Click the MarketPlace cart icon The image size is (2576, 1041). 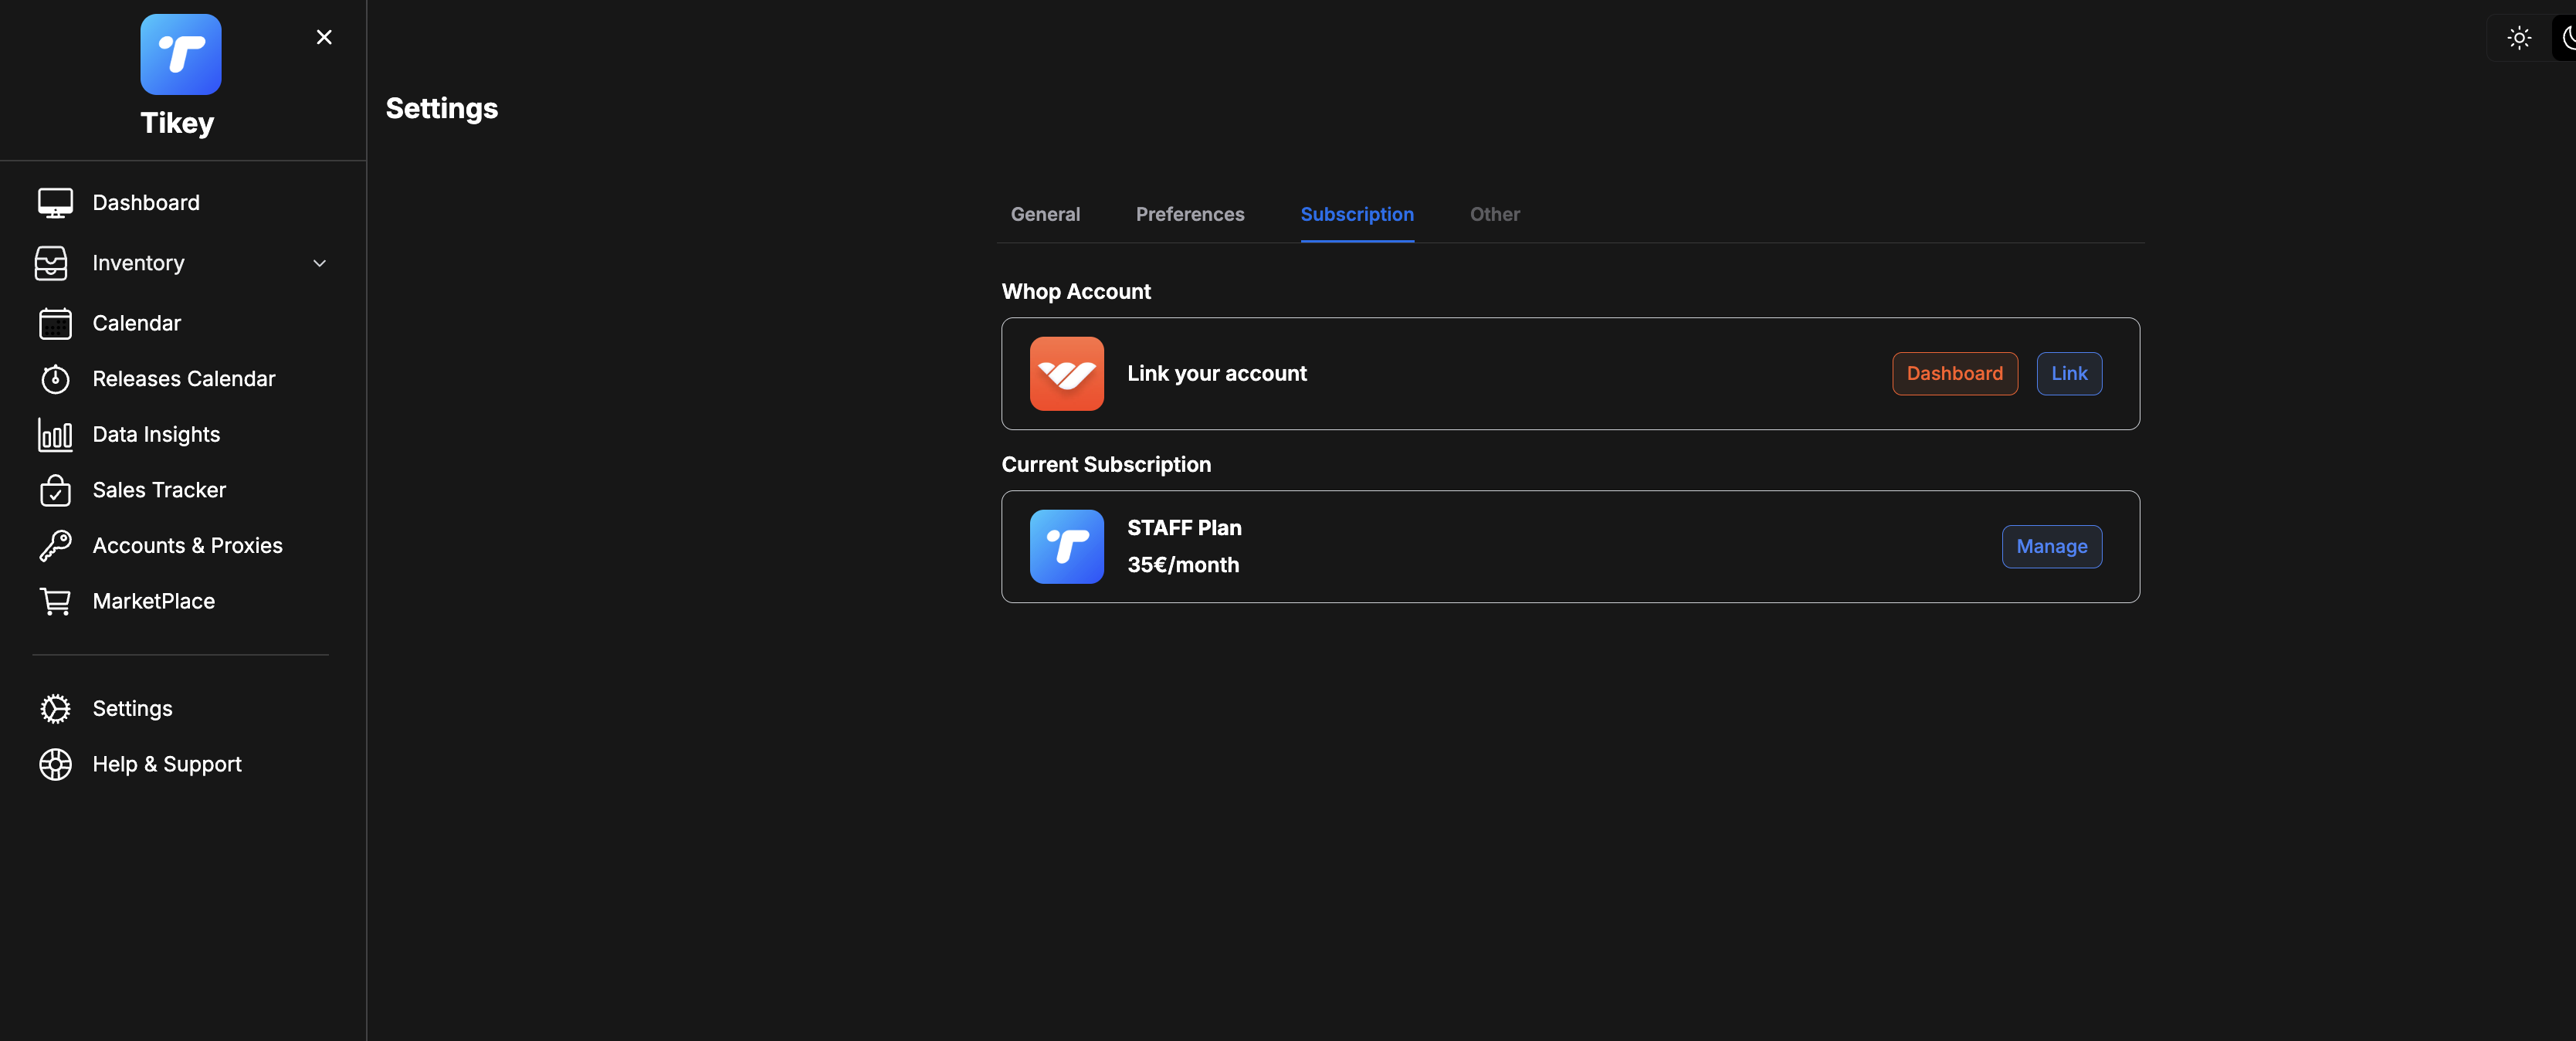pos(55,601)
